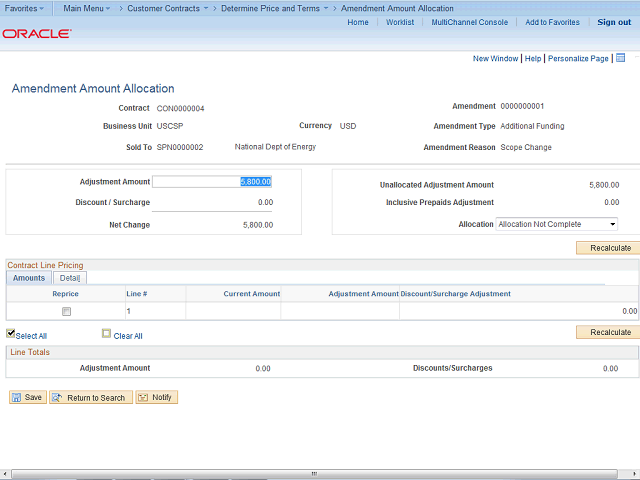640x480 pixels.
Task: Click into the Adjustment Amount input field
Action: tap(212, 182)
